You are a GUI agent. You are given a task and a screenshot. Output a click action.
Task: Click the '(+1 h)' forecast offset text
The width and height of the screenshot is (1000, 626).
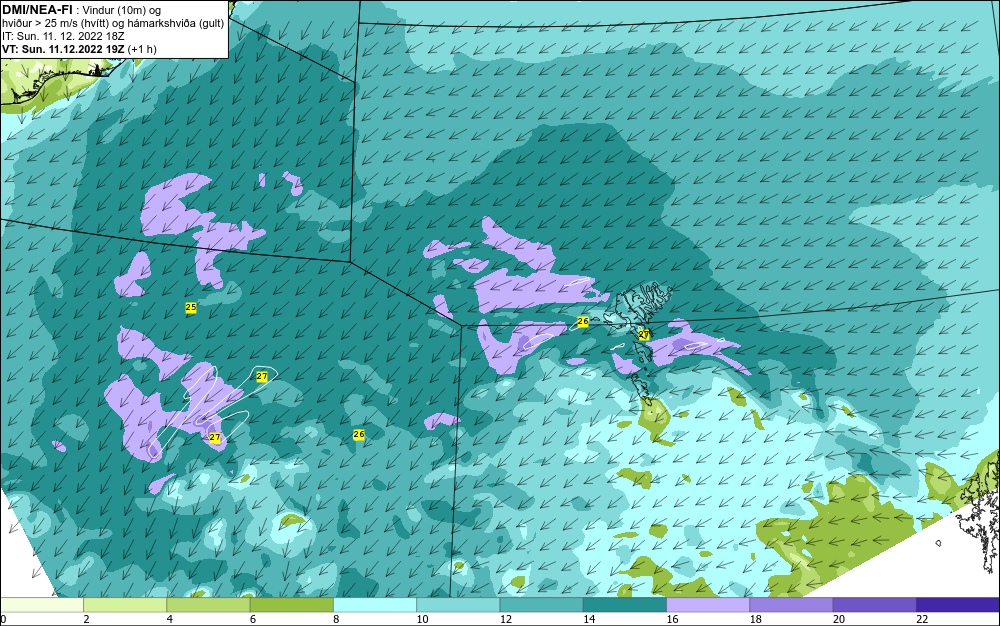142,49
